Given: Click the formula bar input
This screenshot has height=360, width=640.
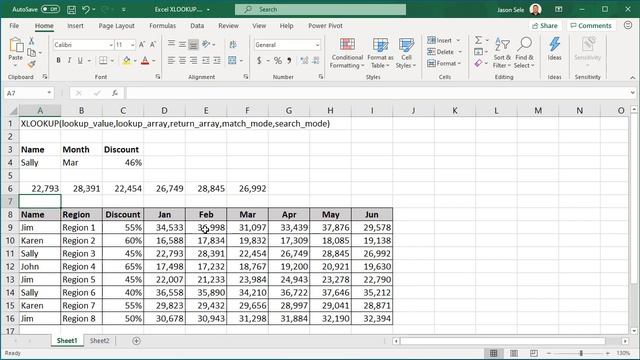Looking at the screenshot, I should pyautogui.click(x=378, y=93).
